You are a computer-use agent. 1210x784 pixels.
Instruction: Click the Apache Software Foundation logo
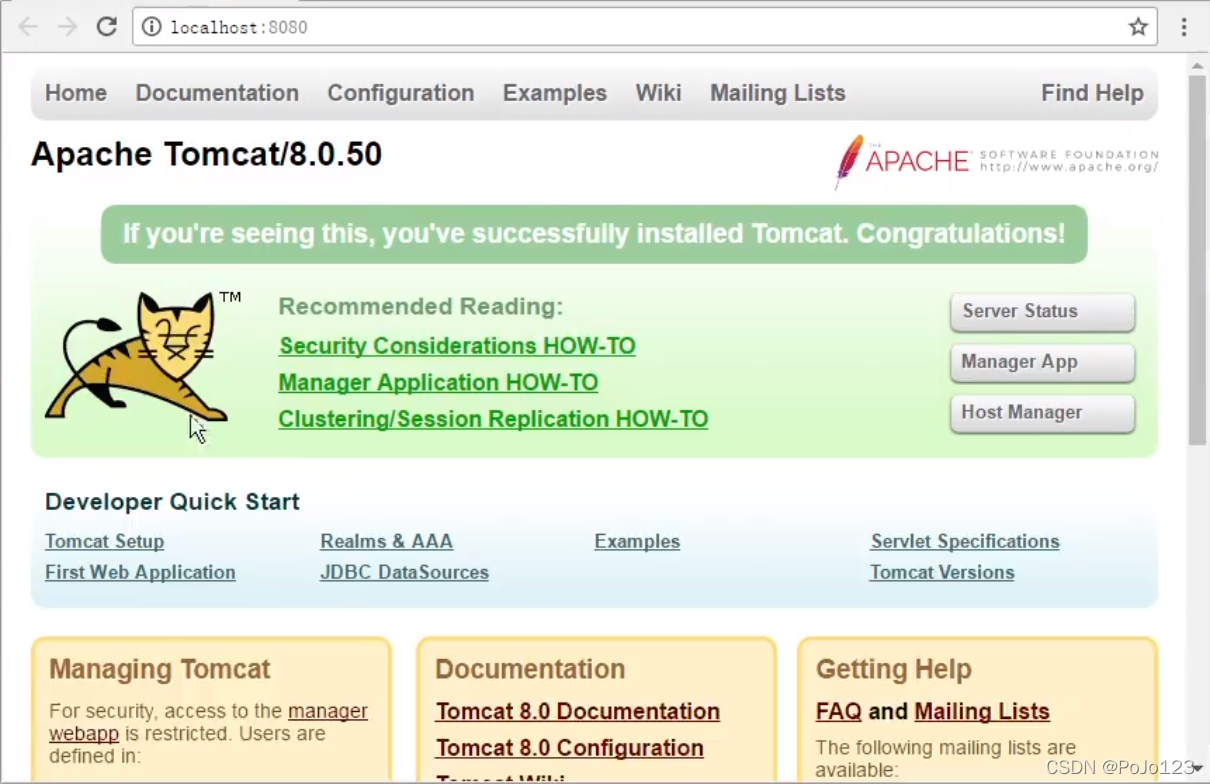[x=996, y=161]
